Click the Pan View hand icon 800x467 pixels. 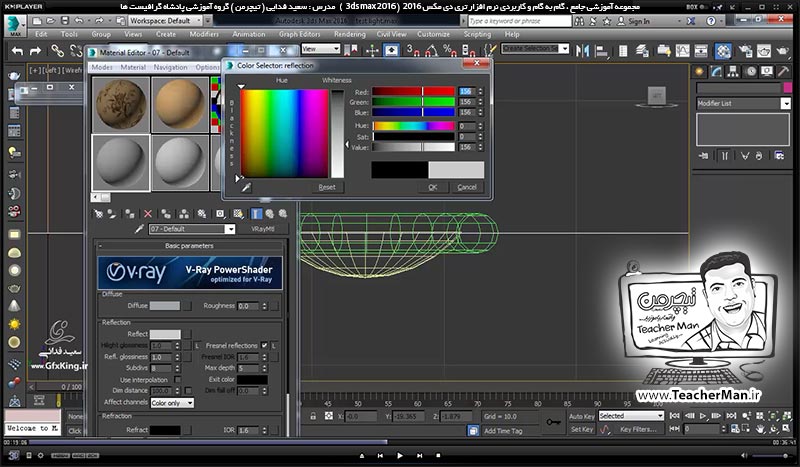pyautogui.click(x=760, y=429)
